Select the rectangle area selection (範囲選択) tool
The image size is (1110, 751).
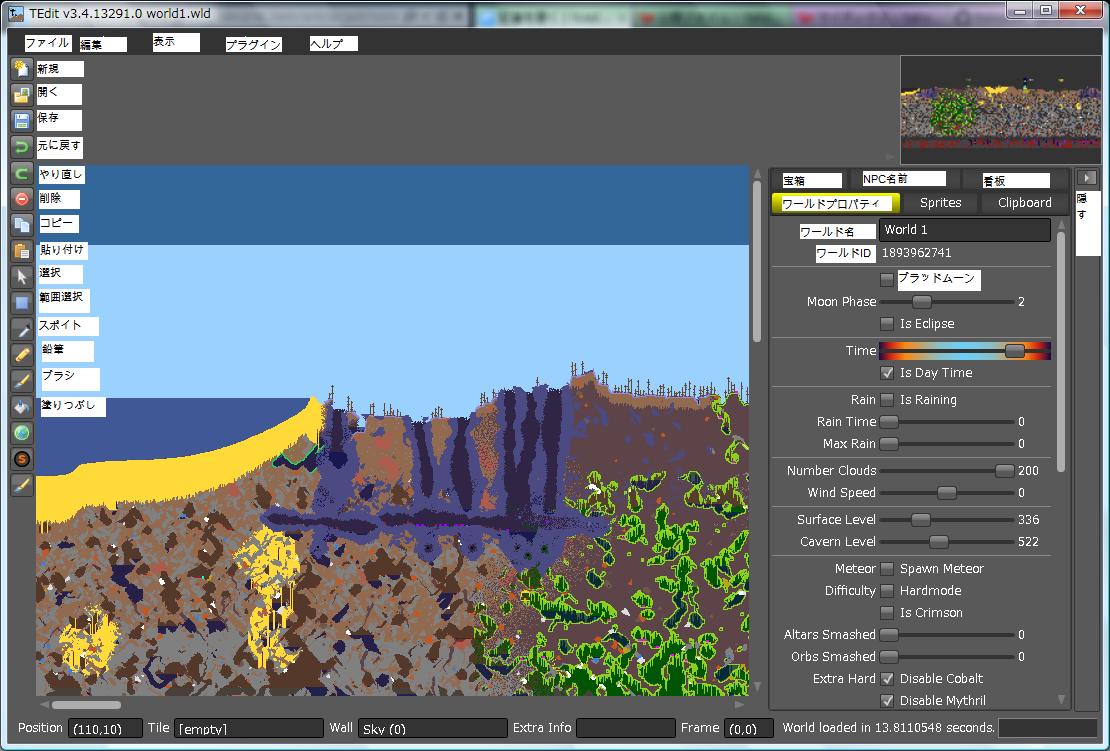[x=21, y=302]
